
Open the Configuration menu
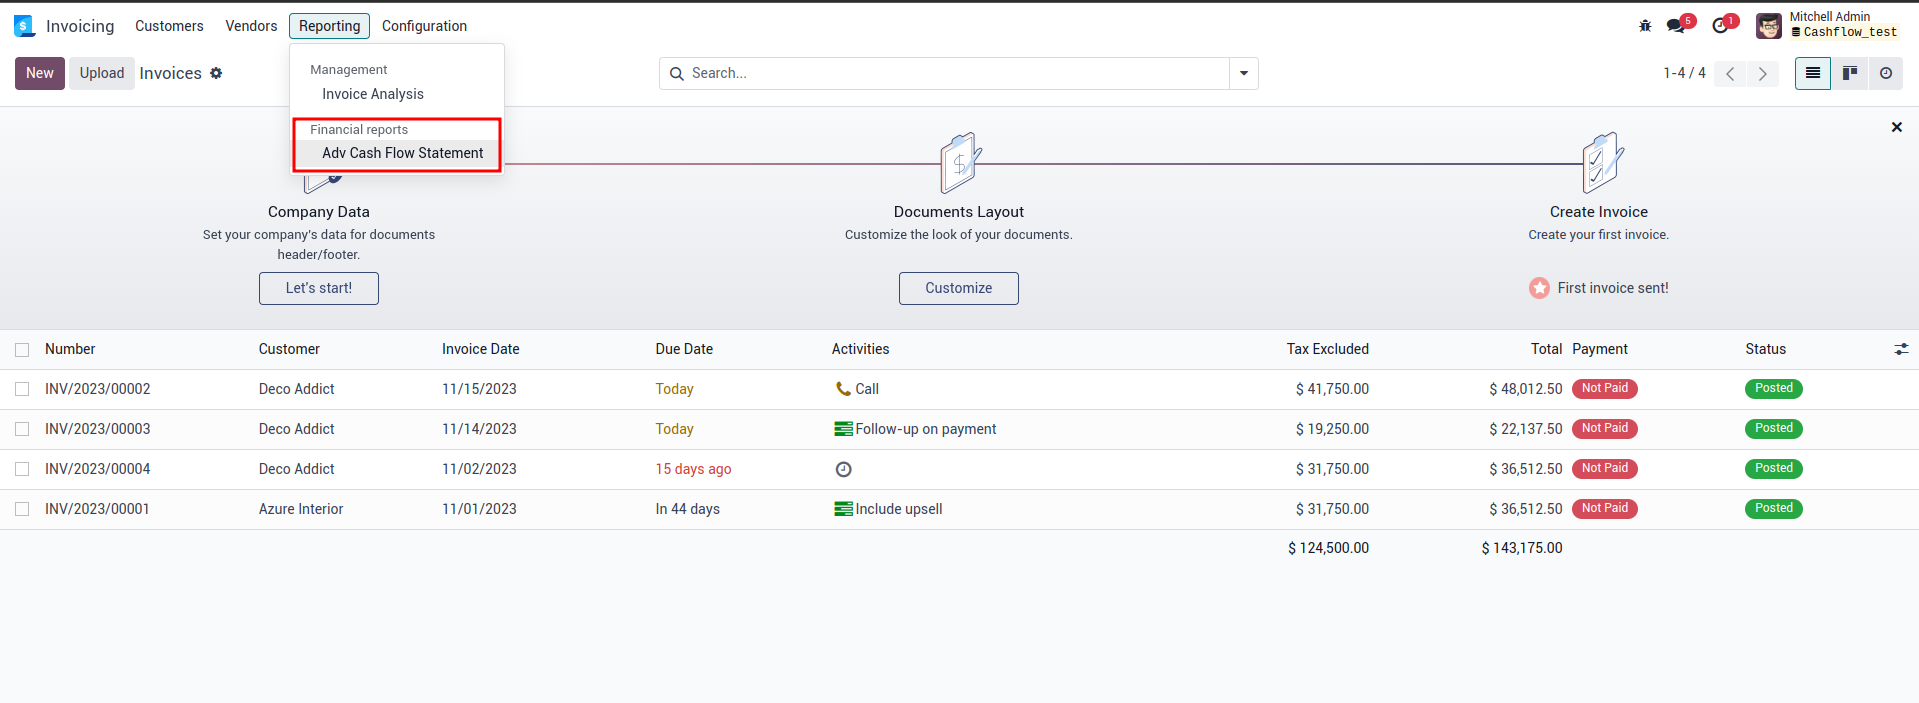tap(424, 26)
